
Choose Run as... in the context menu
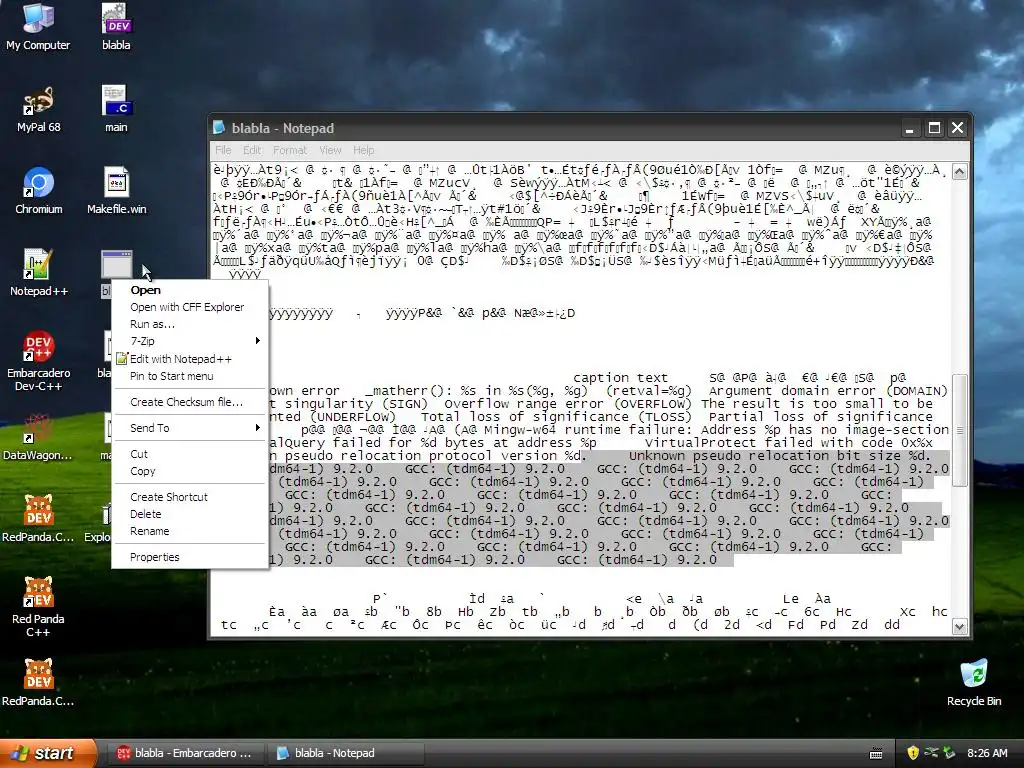pos(190,324)
